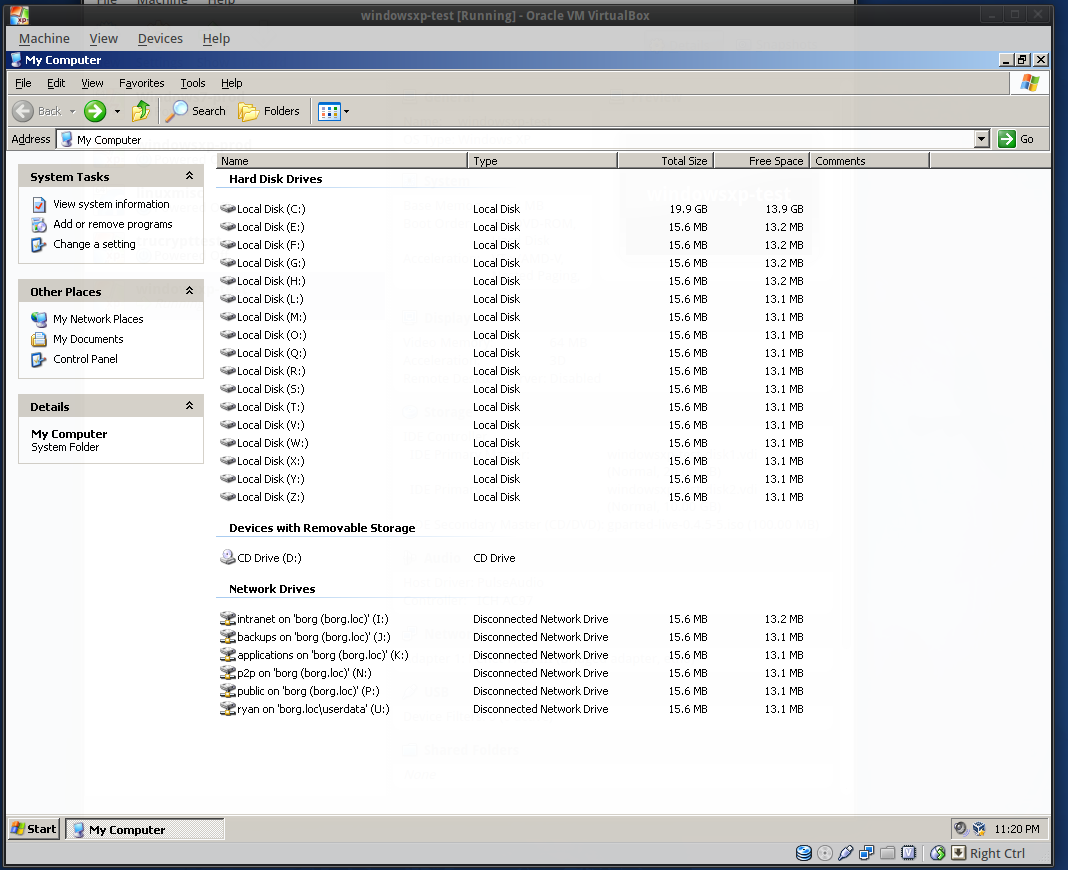Expand the Address bar dropdown
Screen dimensions: 1068x870
[x=981, y=139]
